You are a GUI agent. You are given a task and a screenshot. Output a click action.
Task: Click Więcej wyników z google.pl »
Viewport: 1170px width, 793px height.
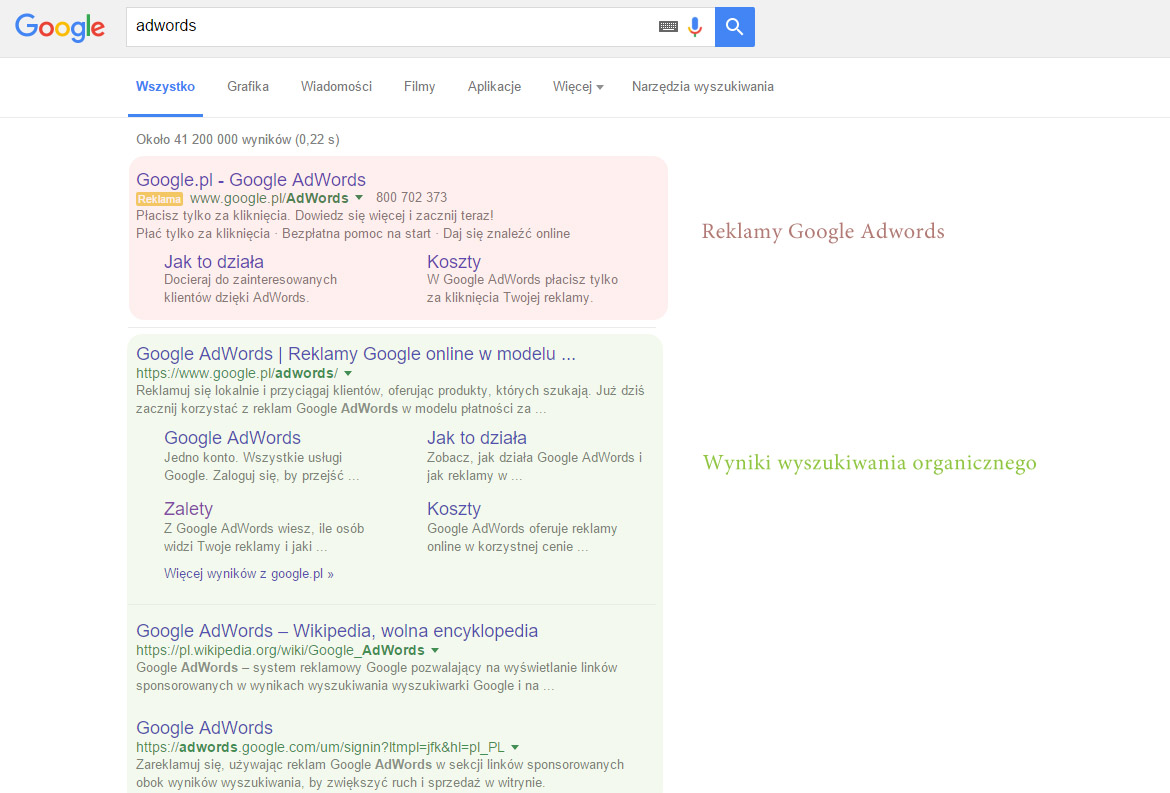pos(248,574)
